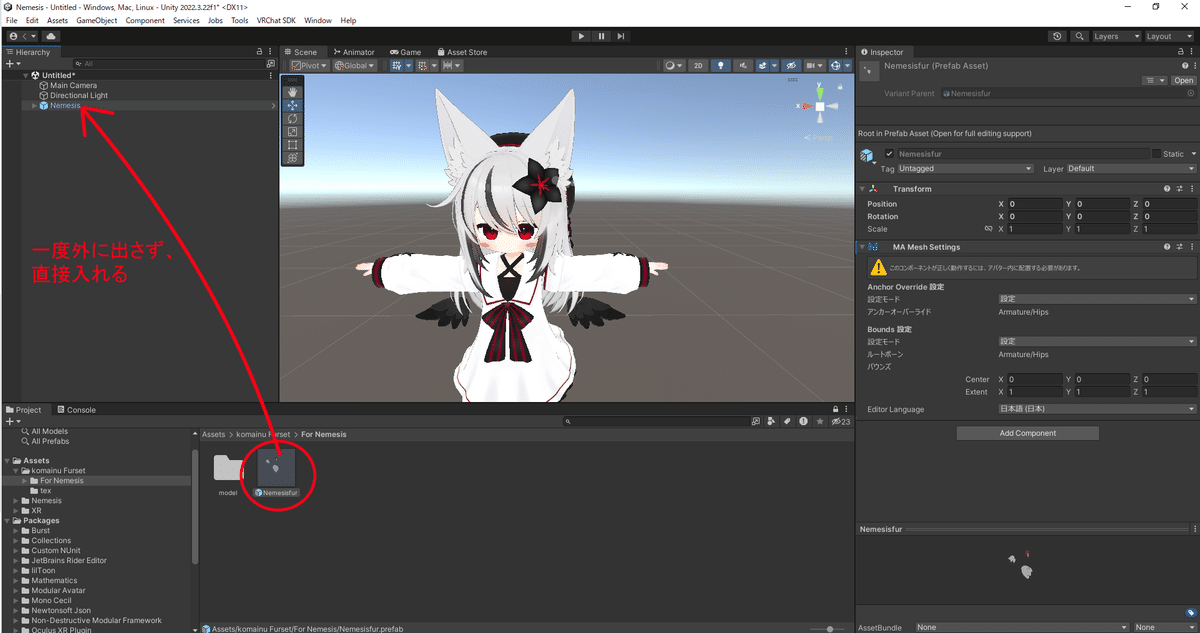This screenshot has width=1200, height=633.
Task: Select the Move tool in Scene
Action: click(292, 105)
